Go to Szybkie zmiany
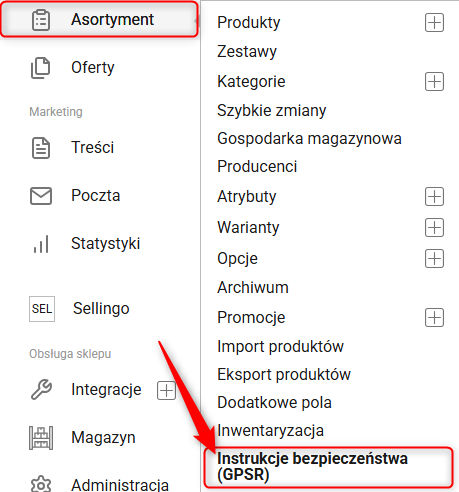 tap(272, 111)
